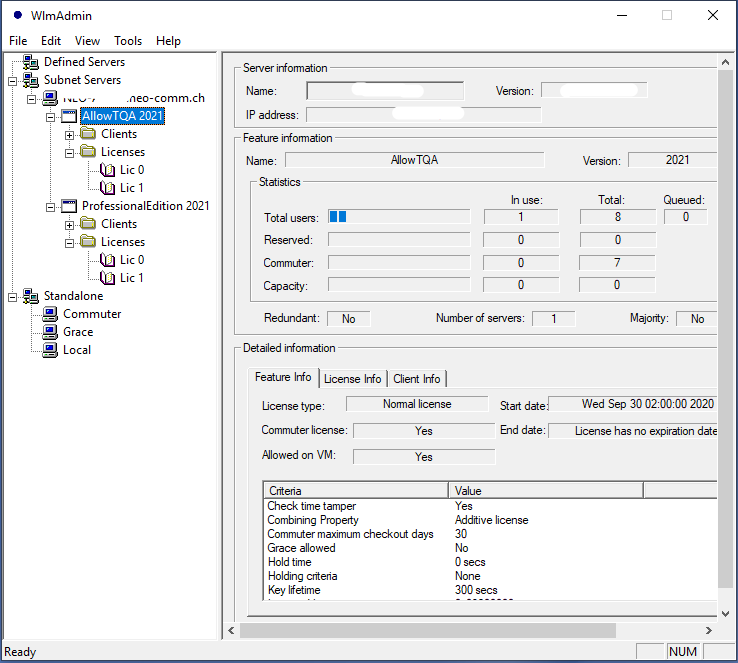
Task: Collapse Licenses under AllowTQA 2021
Action: pos(69,153)
